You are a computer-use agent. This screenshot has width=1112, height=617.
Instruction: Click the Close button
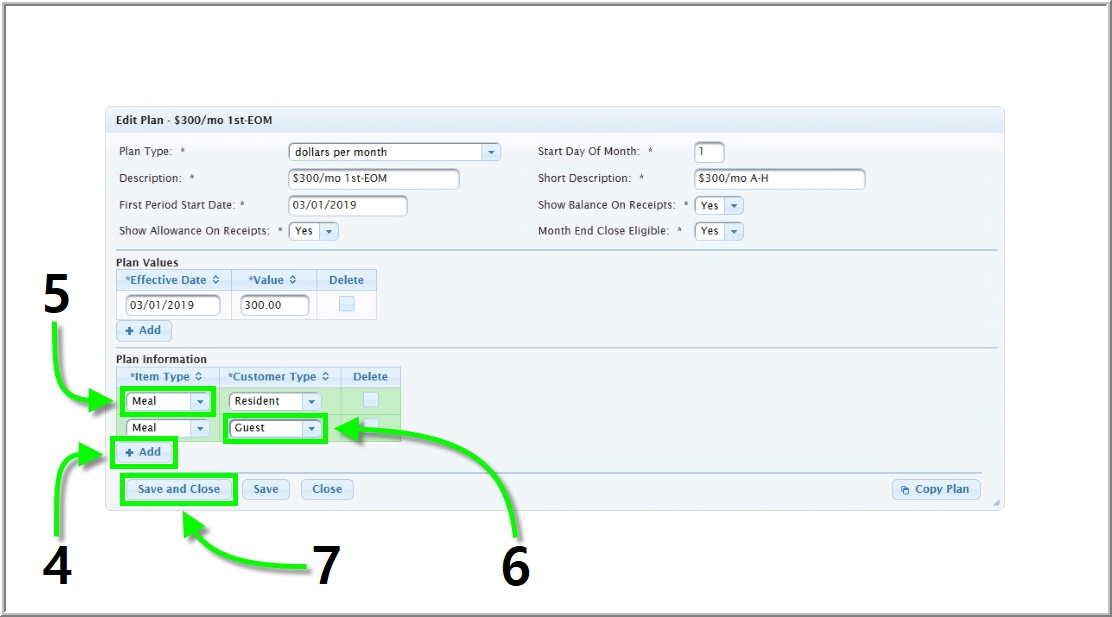327,489
